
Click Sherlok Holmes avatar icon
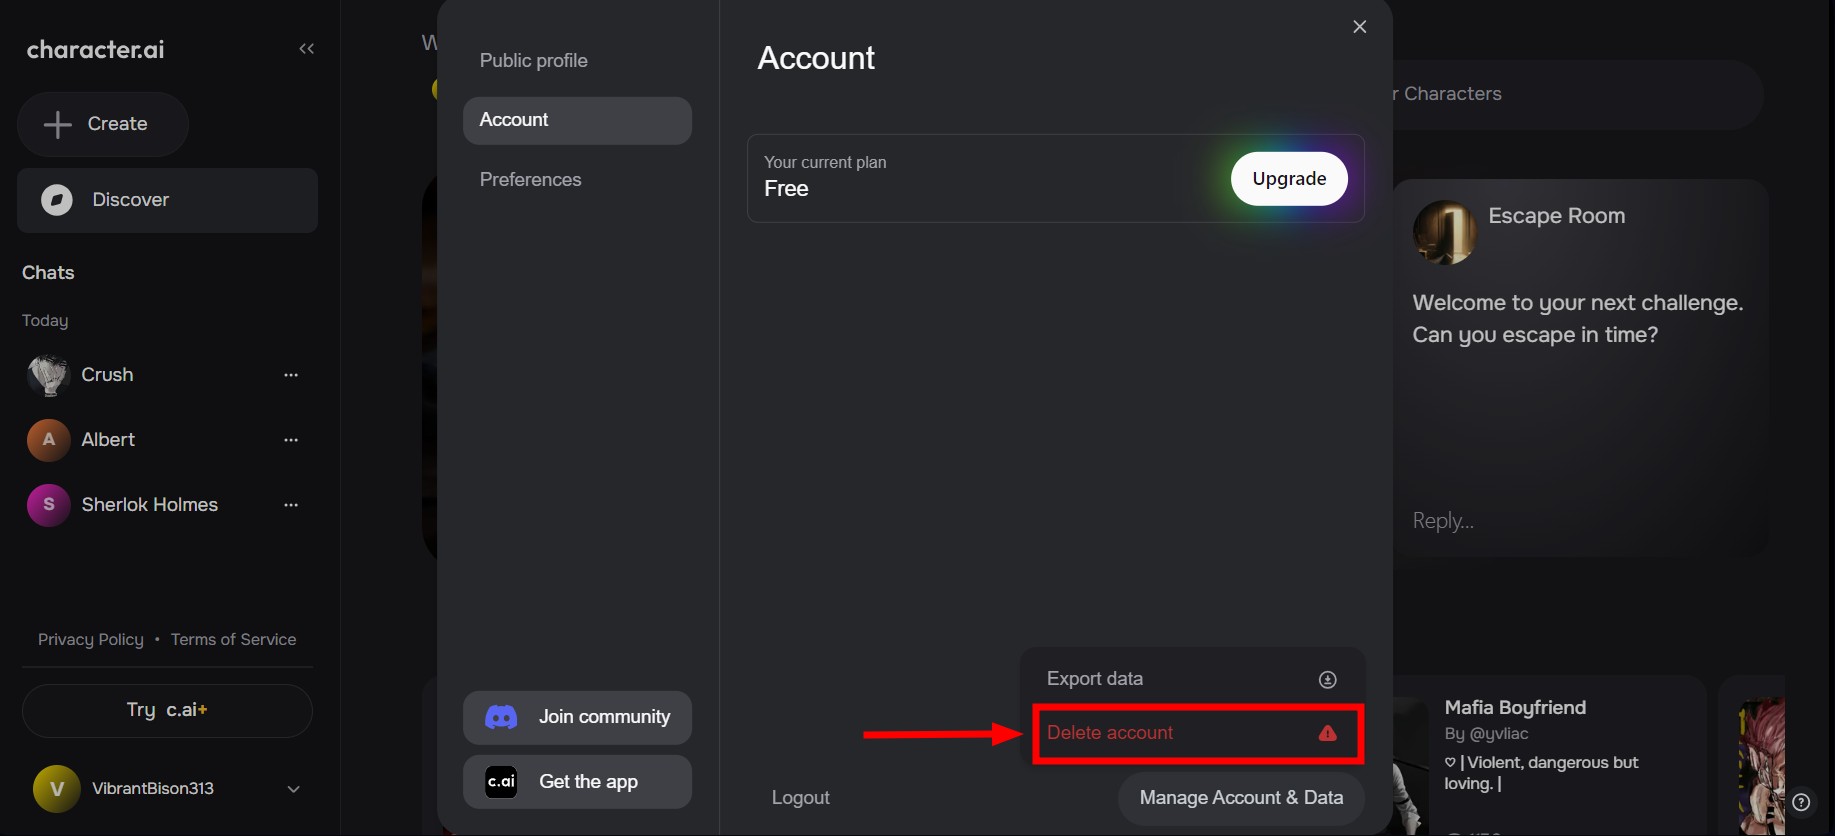(48, 505)
